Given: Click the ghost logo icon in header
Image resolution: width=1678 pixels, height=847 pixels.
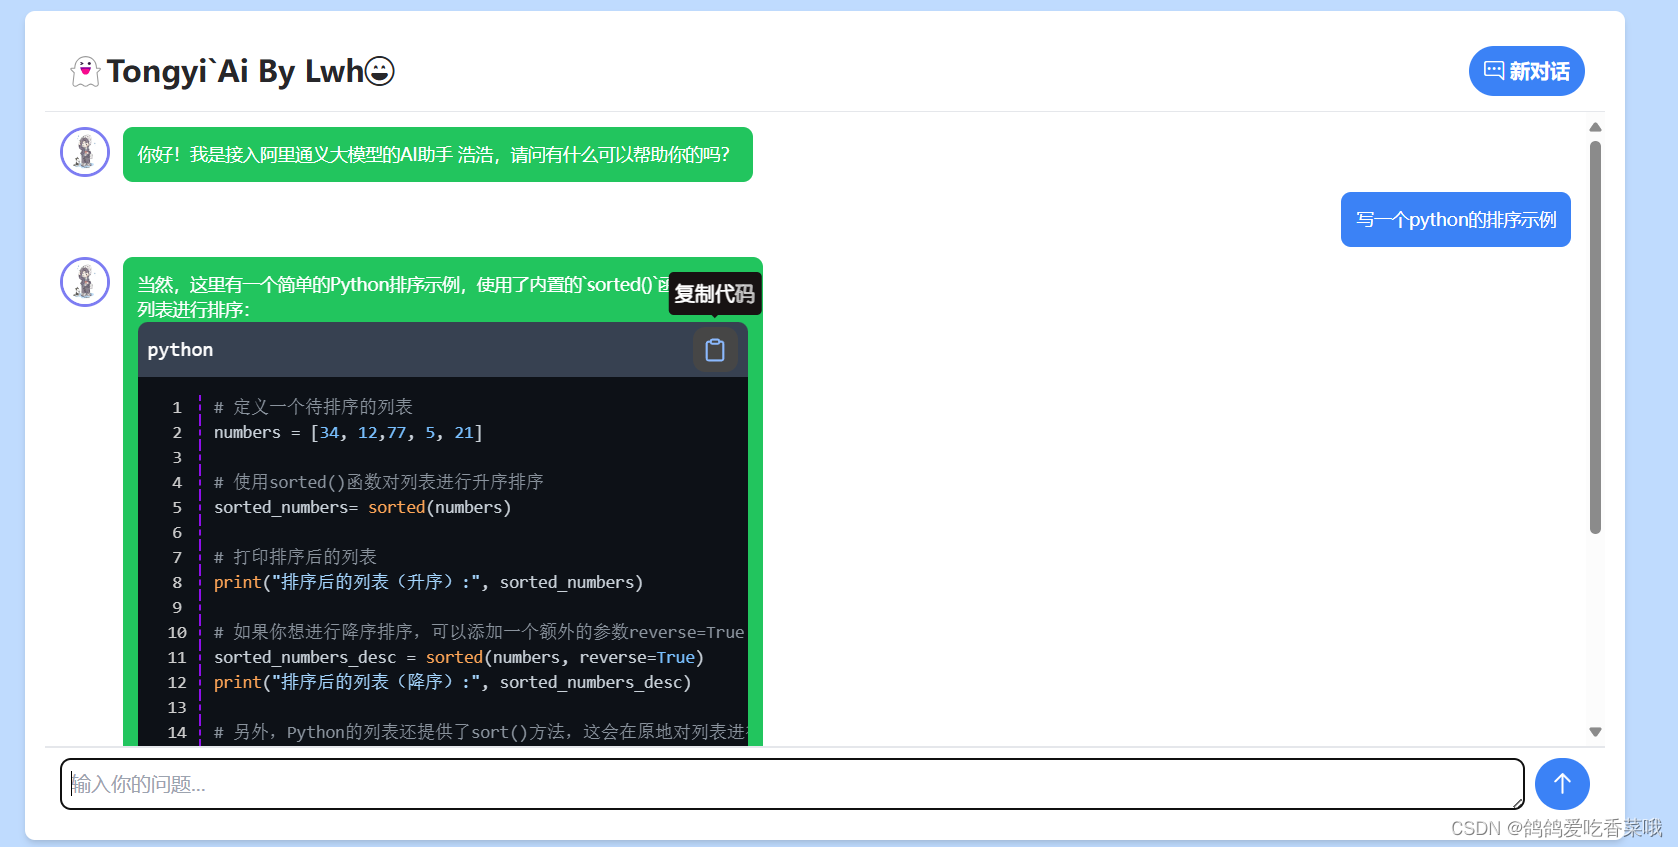Looking at the screenshot, I should pos(86,71).
